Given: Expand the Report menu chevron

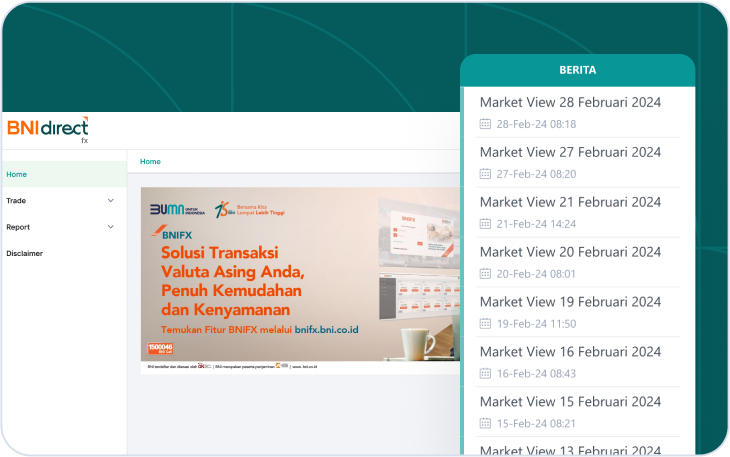Looking at the screenshot, I should (111, 227).
